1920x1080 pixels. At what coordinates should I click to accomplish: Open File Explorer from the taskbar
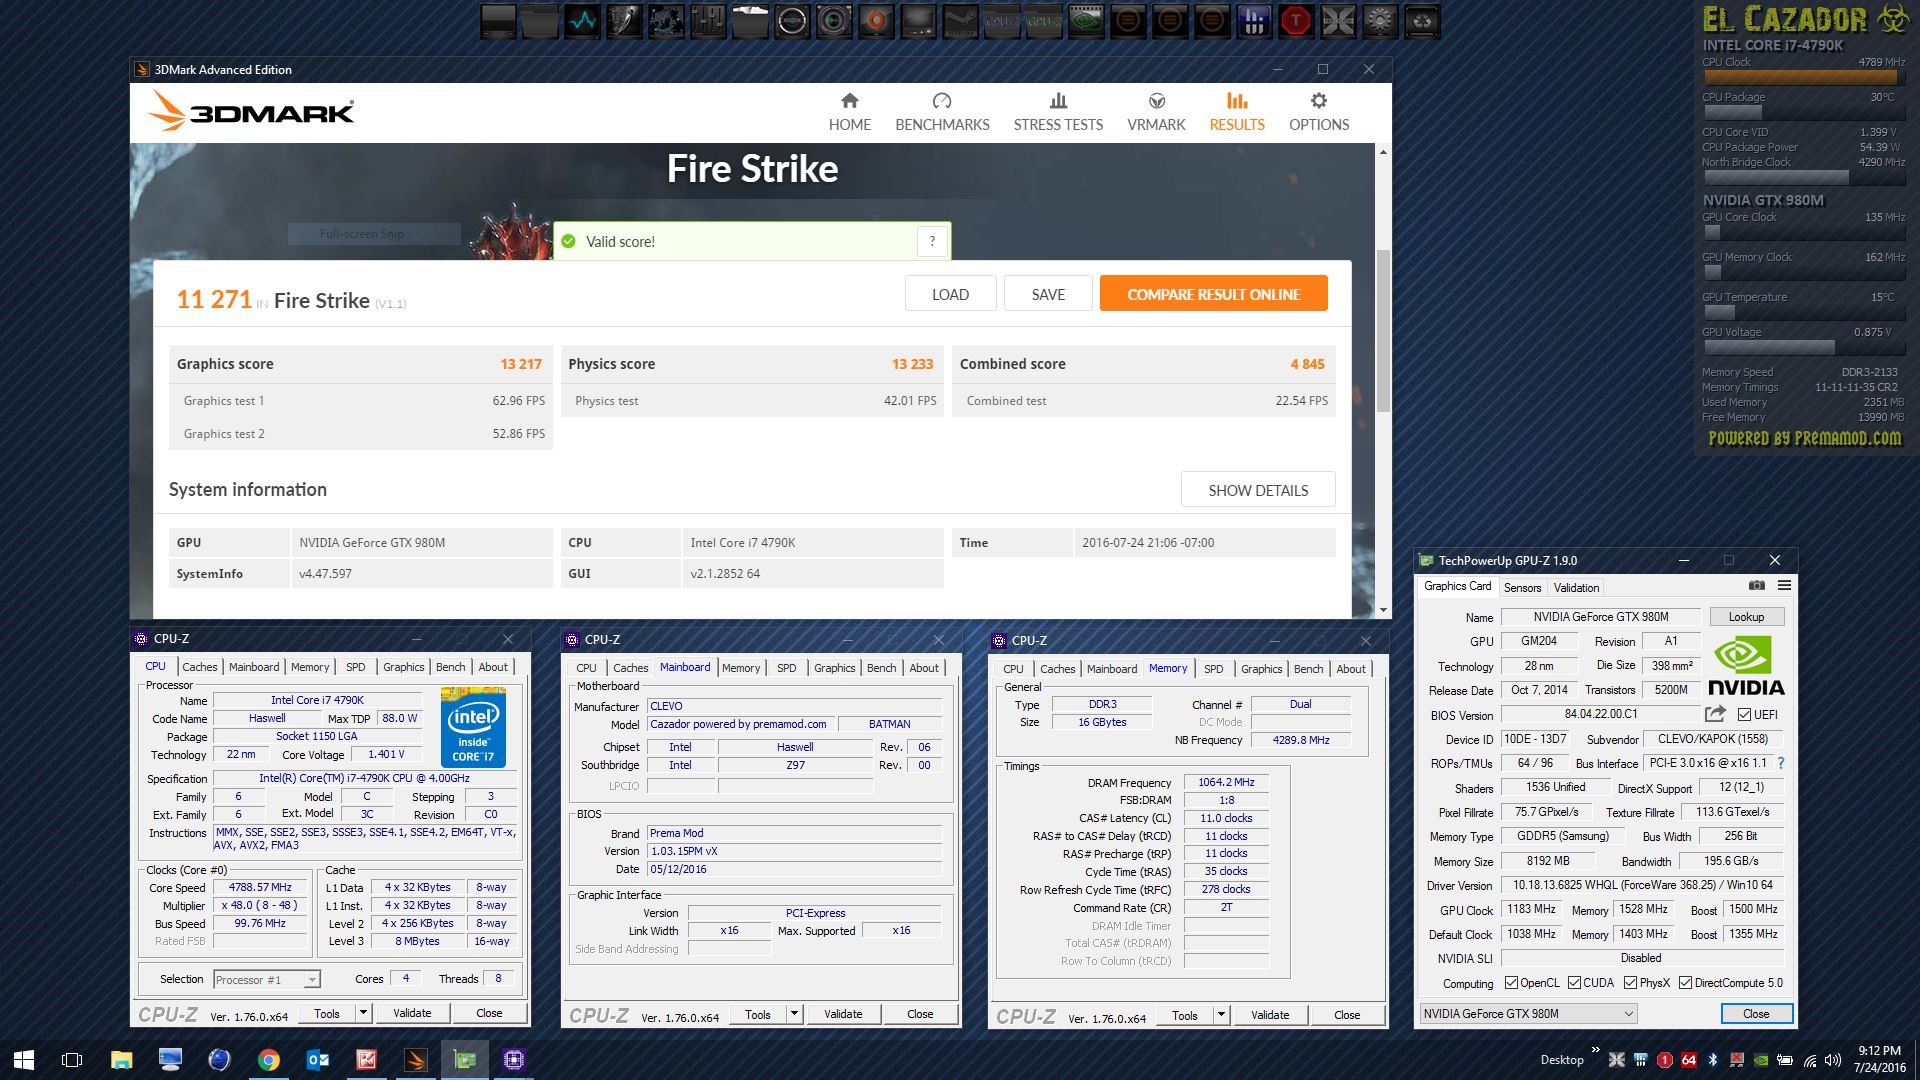click(x=121, y=1060)
